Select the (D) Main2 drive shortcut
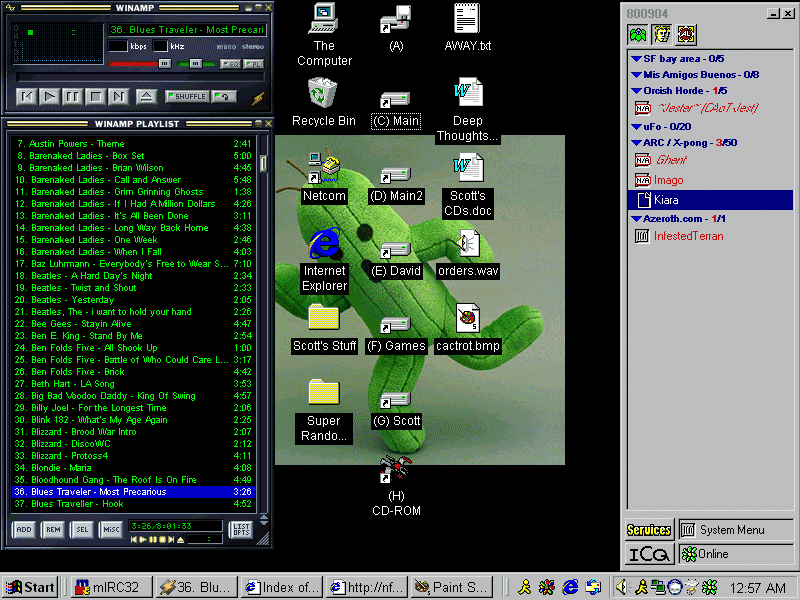This screenshot has height=600, width=800. (x=396, y=185)
